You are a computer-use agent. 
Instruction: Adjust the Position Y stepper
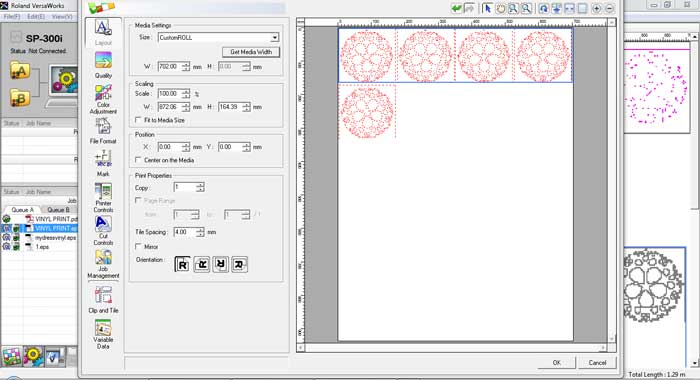click(246, 147)
